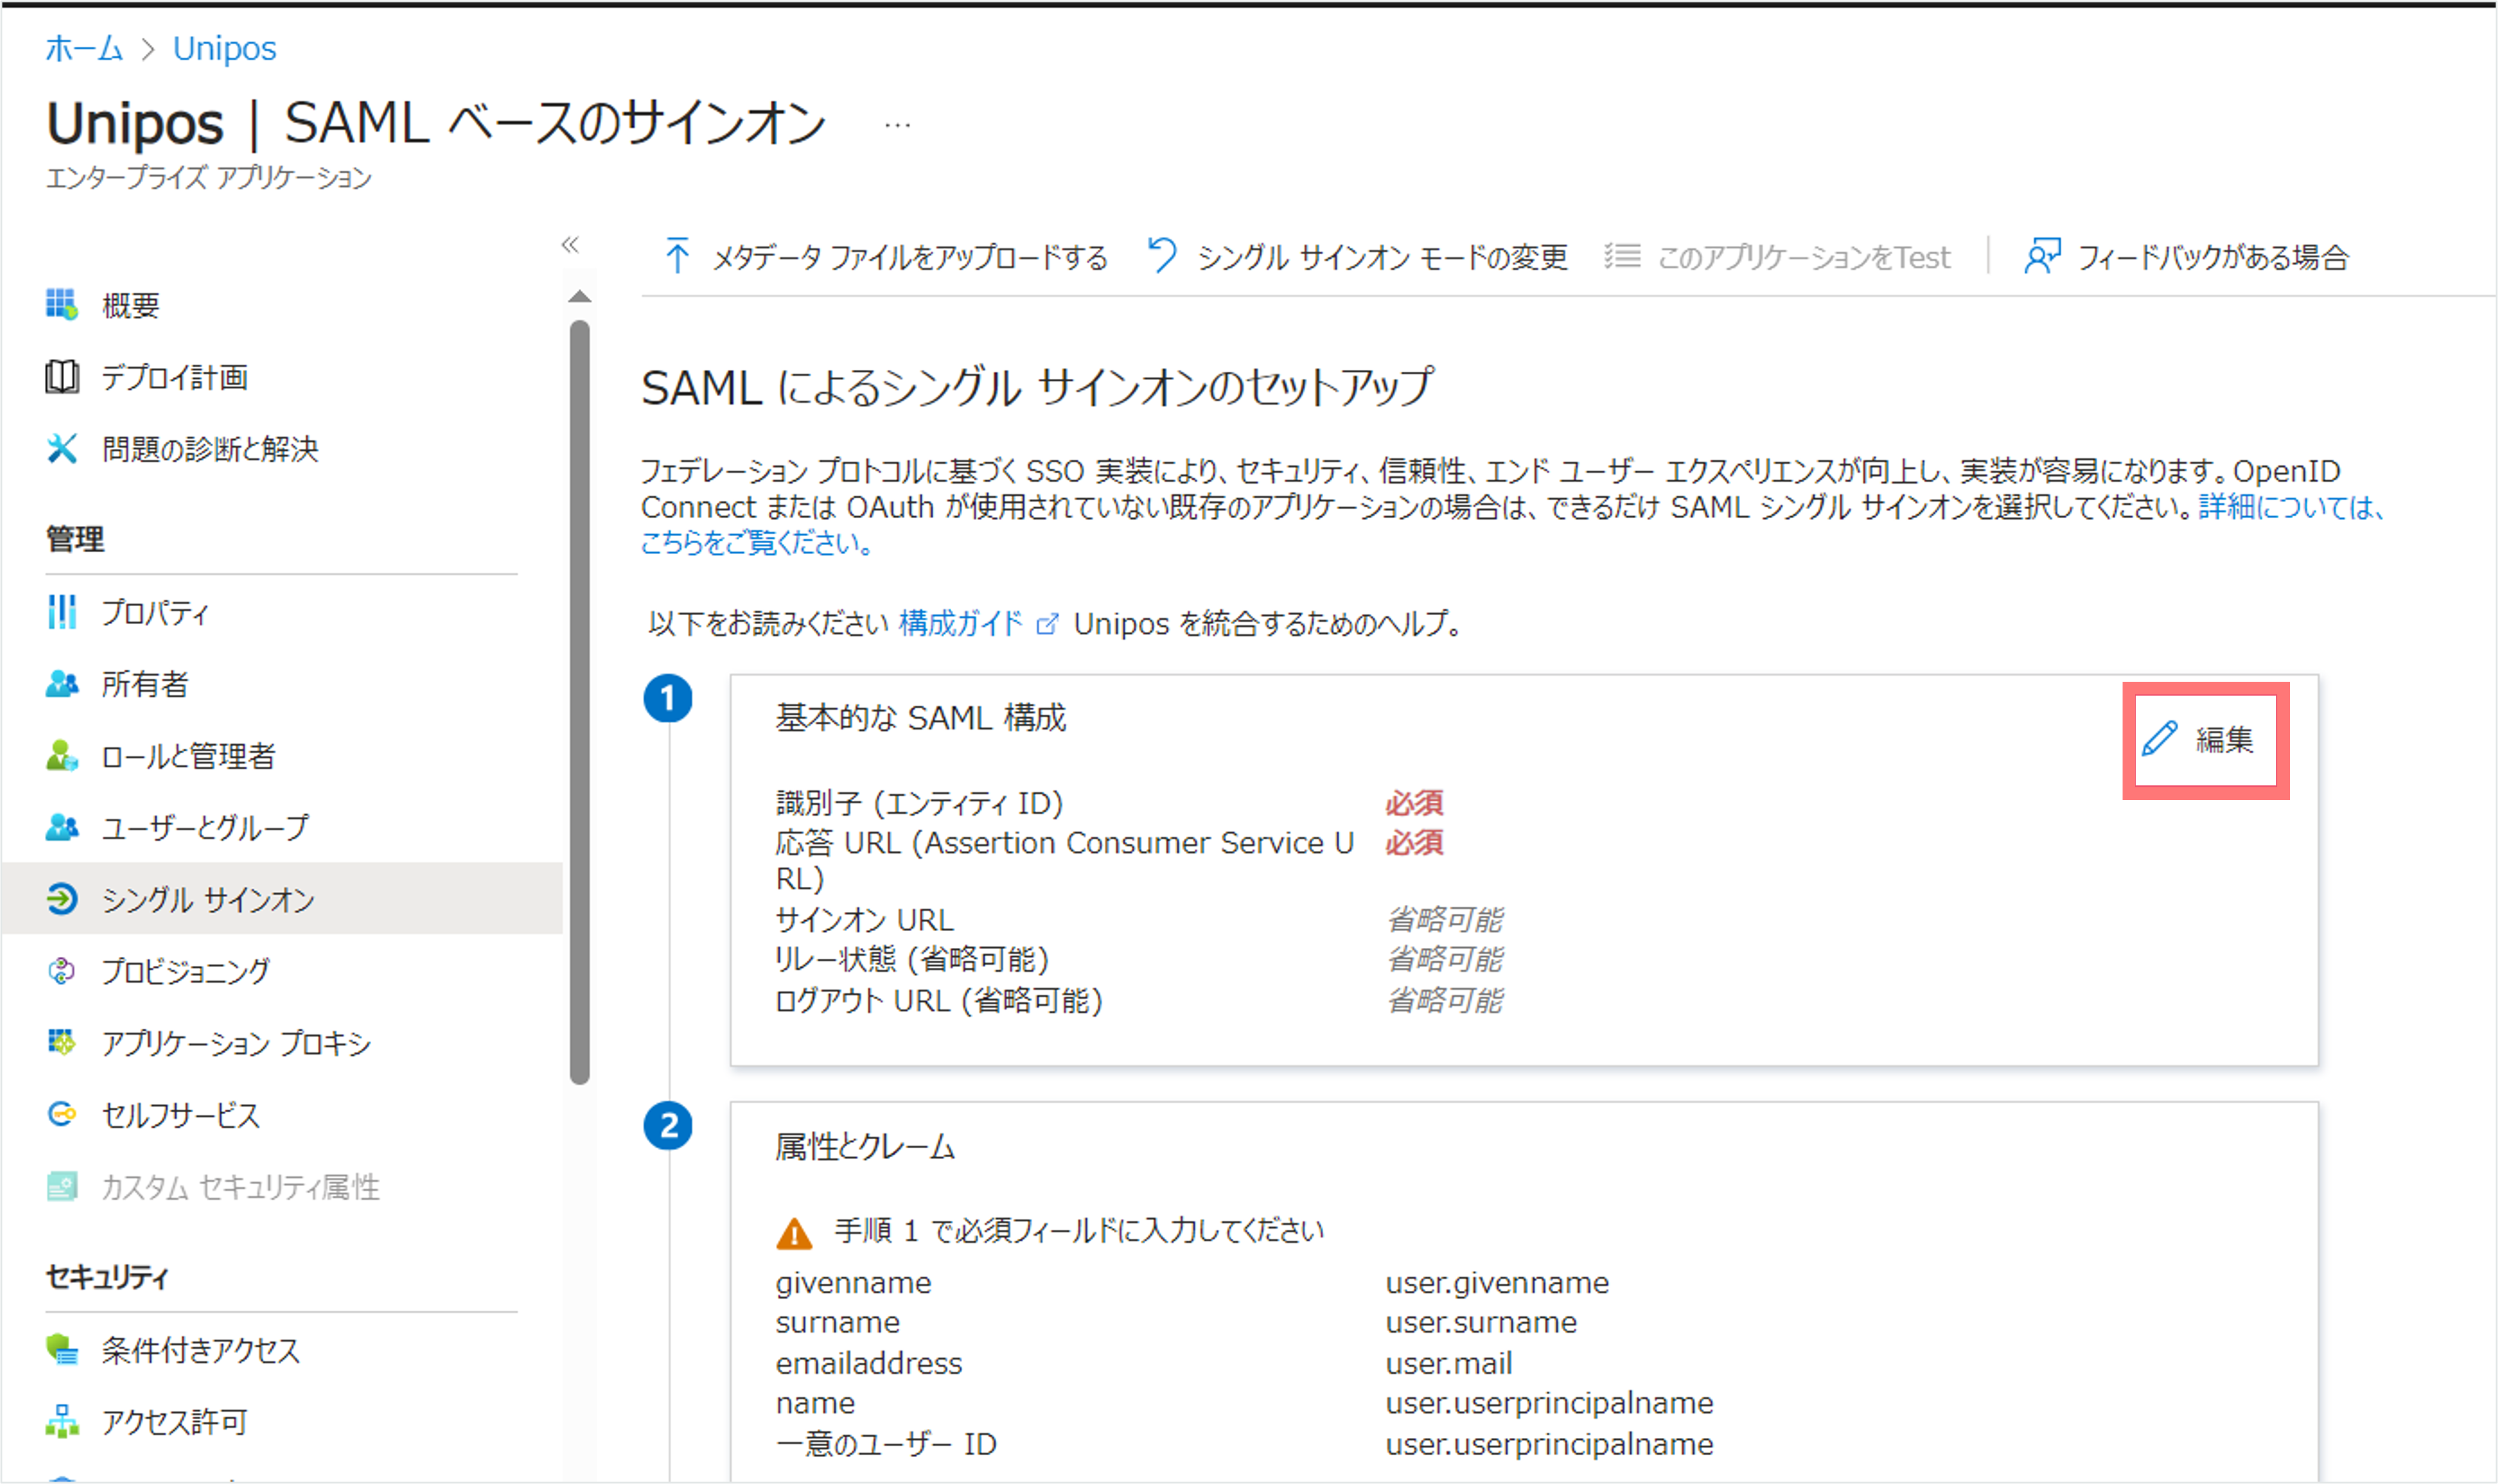Click the ログアウト URL (省略可能) label
2498x1484 pixels.
(939, 1000)
